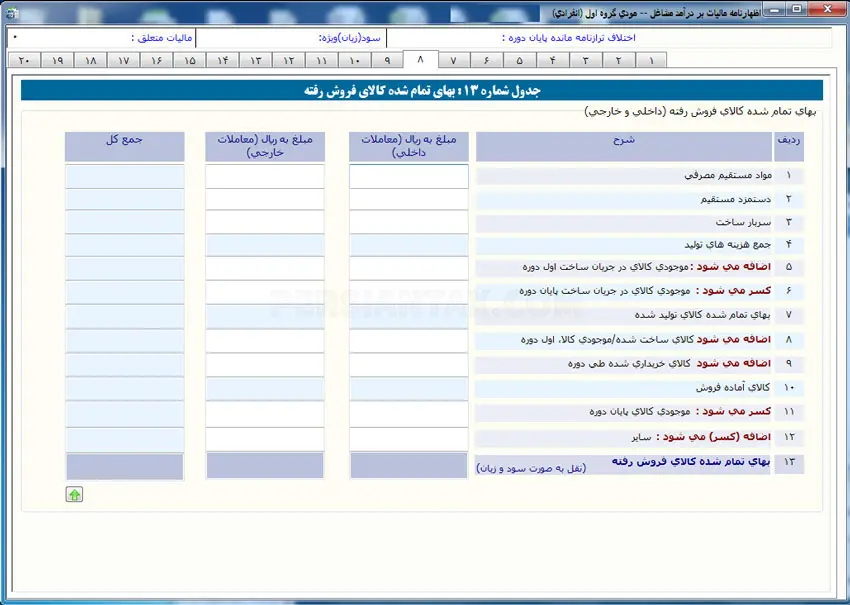Click domestic amount field for دستمزد مستقيم
Image resolution: width=850 pixels, height=605 pixels.
(x=409, y=199)
